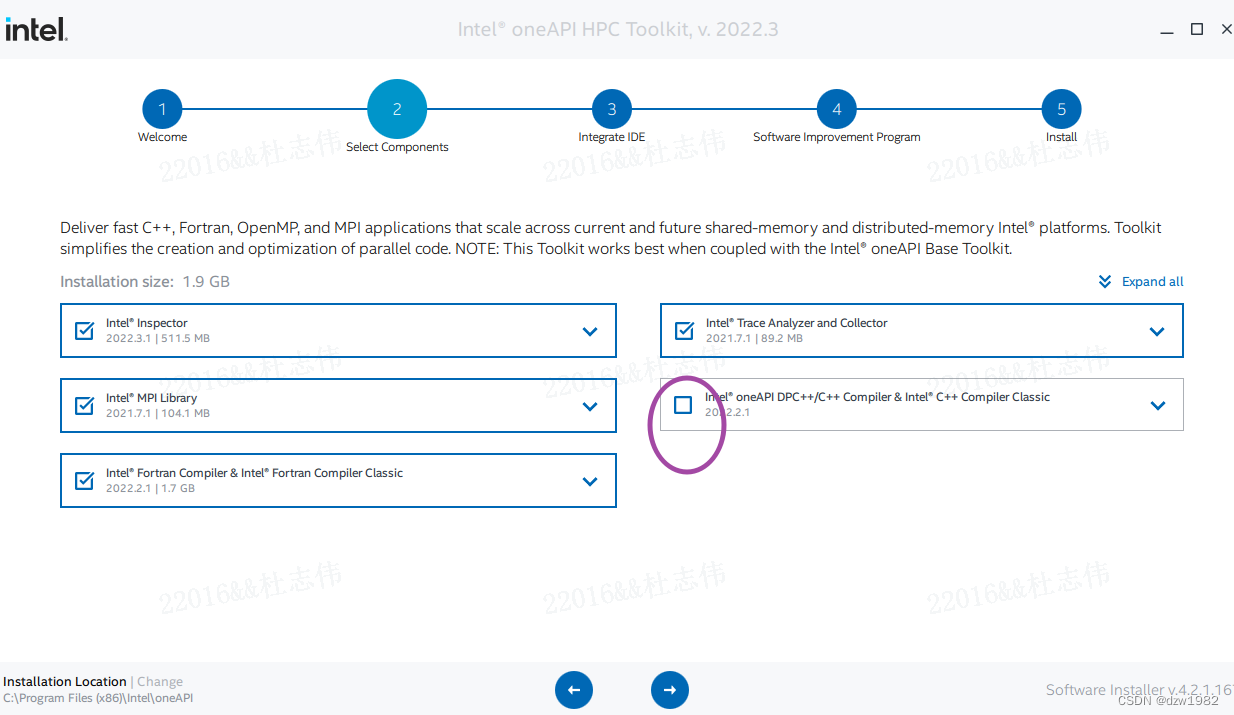Click the Expand all link
The image size is (1234, 715).
(x=1153, y=282)
